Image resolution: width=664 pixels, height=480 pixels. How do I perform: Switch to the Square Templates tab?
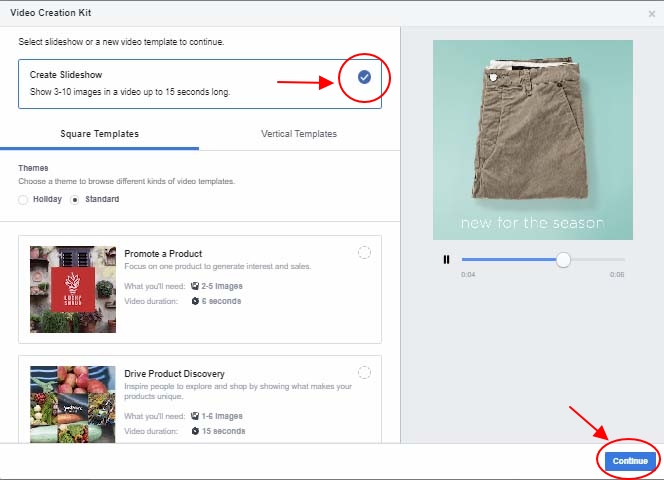coord(99,134)
